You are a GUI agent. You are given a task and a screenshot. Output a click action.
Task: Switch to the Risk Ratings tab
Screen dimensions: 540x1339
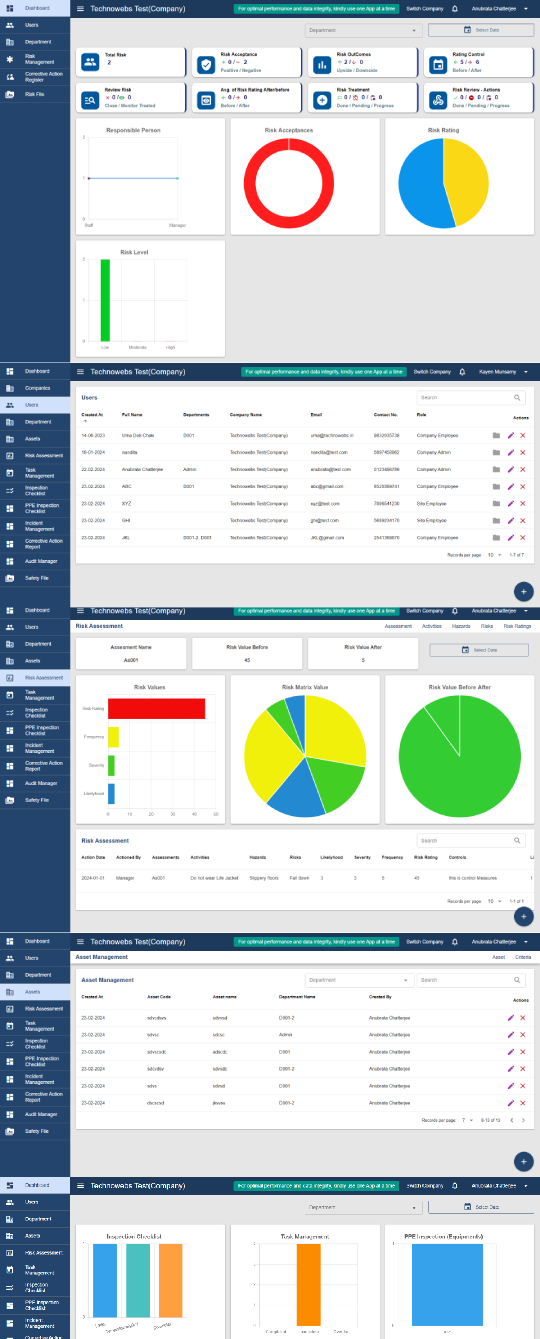tap(517, 626)
